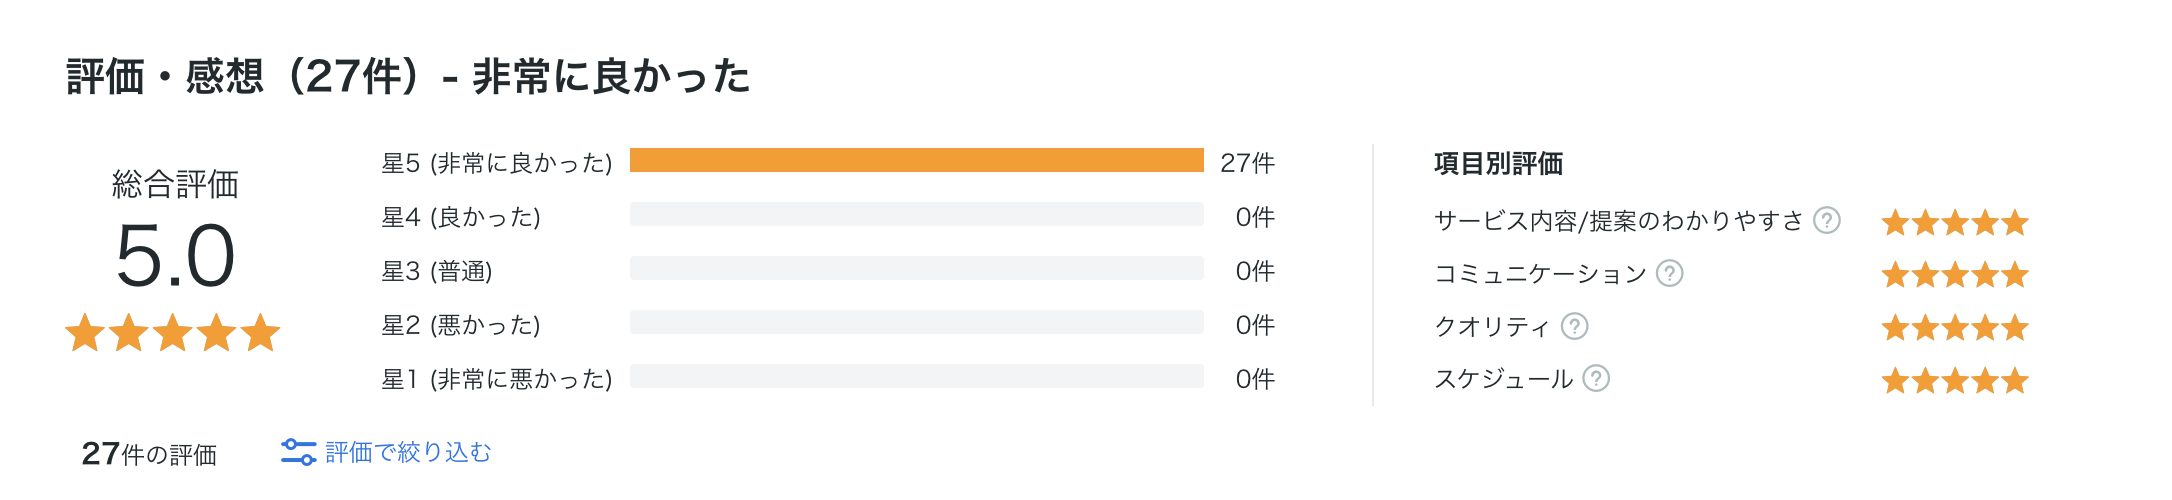Click the orange 5-star rating bar

click(917, 160)
